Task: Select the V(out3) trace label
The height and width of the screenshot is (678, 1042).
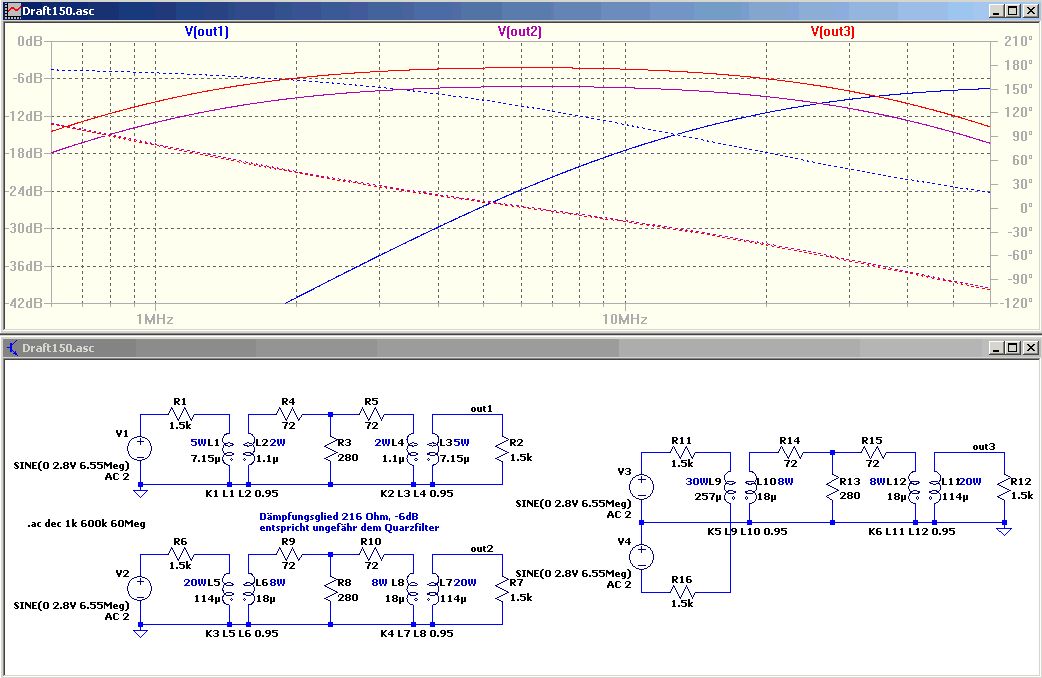Action: [833, 31]
